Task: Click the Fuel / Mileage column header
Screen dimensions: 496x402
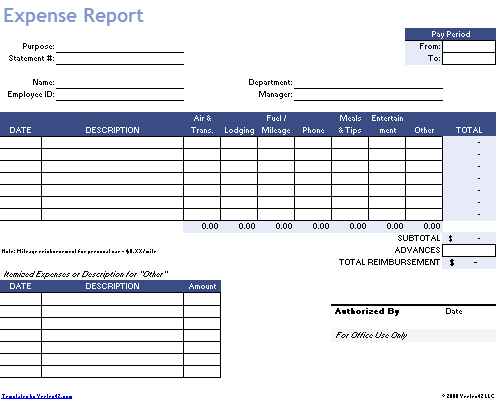Action: [276, 124]
